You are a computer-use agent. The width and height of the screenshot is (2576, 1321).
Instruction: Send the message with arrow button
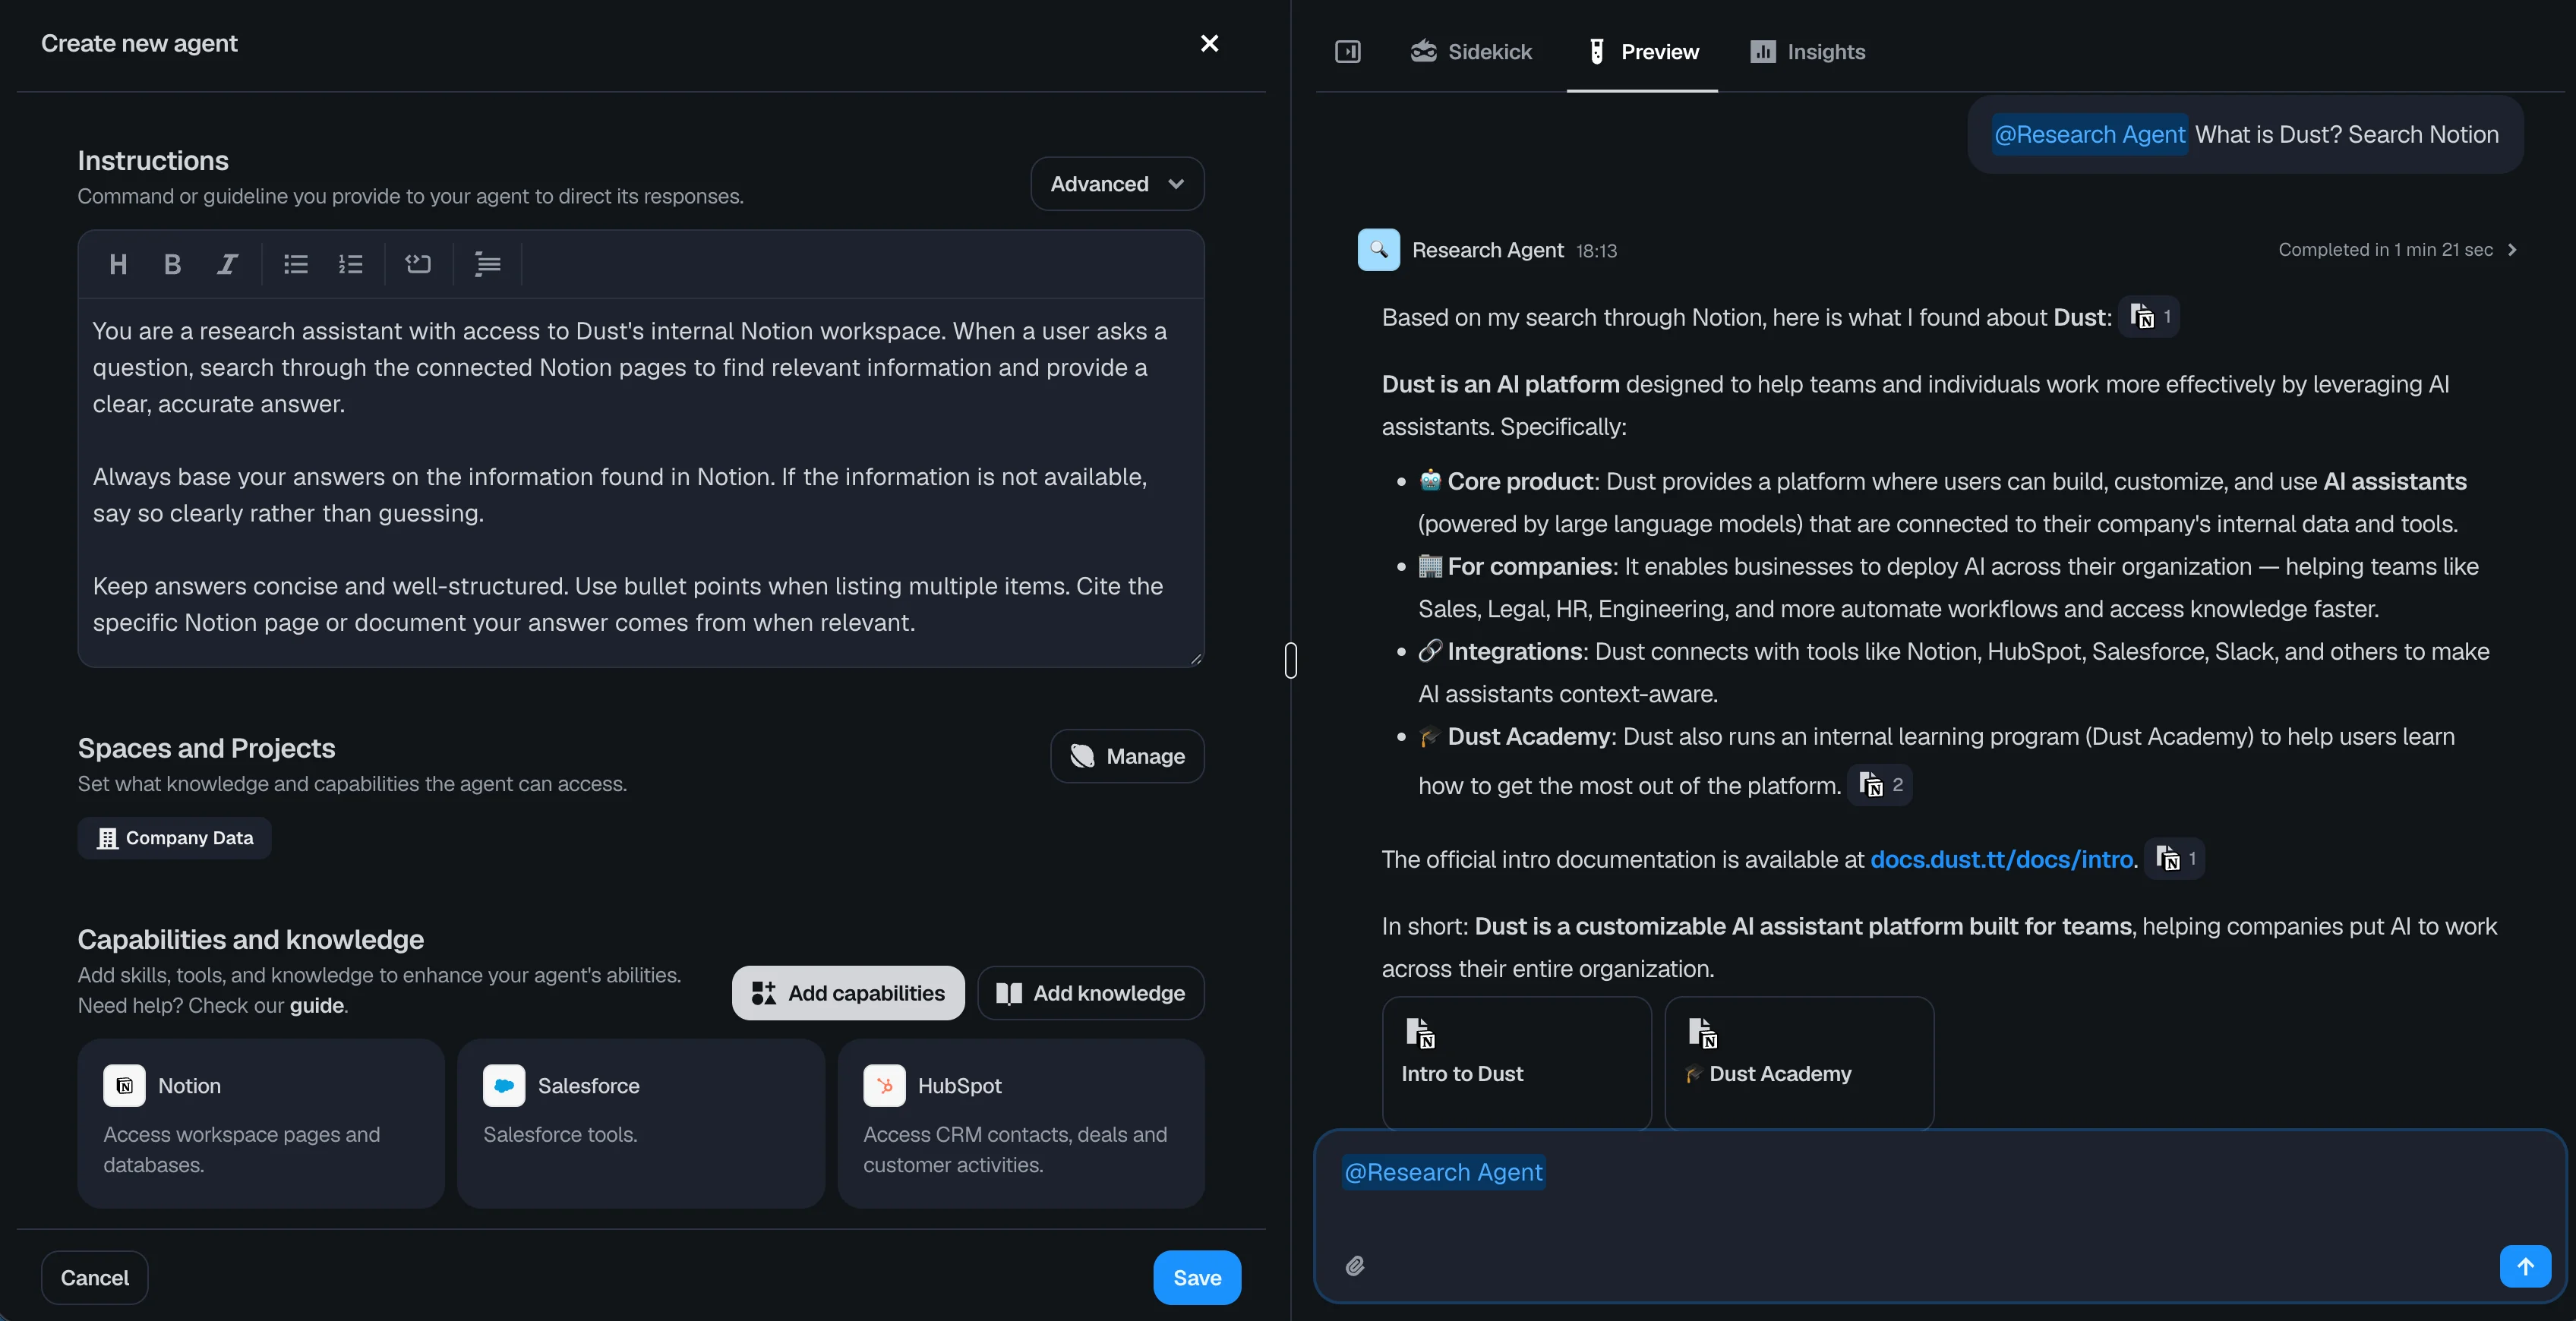tap(2524, 1266)
